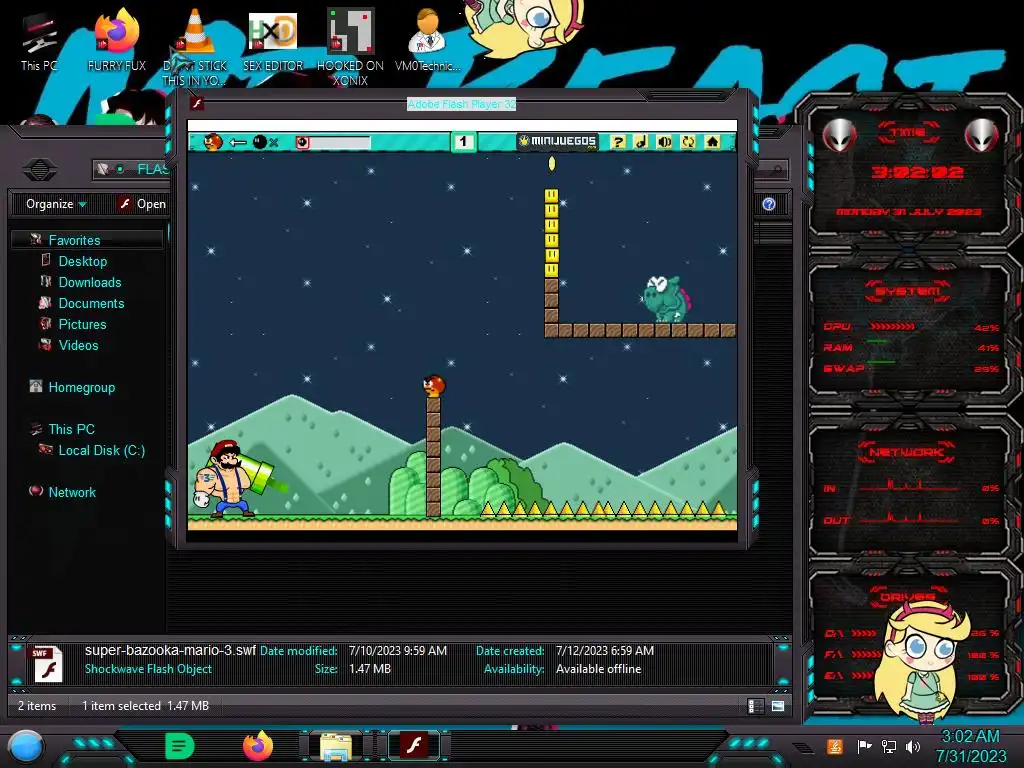The height and width of the screenshot is (768, 1024).
Task: Open the VLC cone desktop shortcut
Action: point(195,47)
